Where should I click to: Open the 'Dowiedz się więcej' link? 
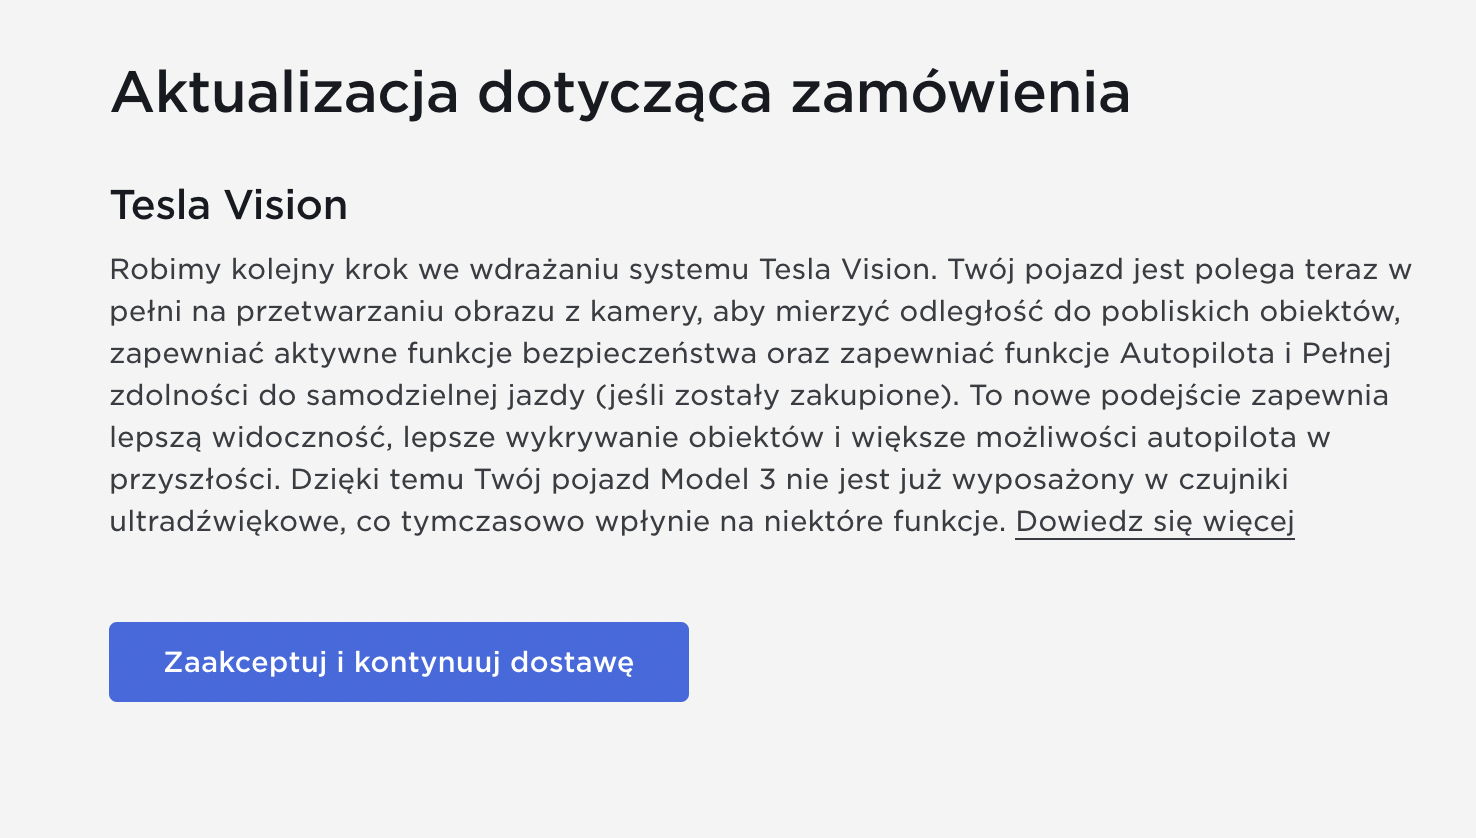(x=1155, y=522)
